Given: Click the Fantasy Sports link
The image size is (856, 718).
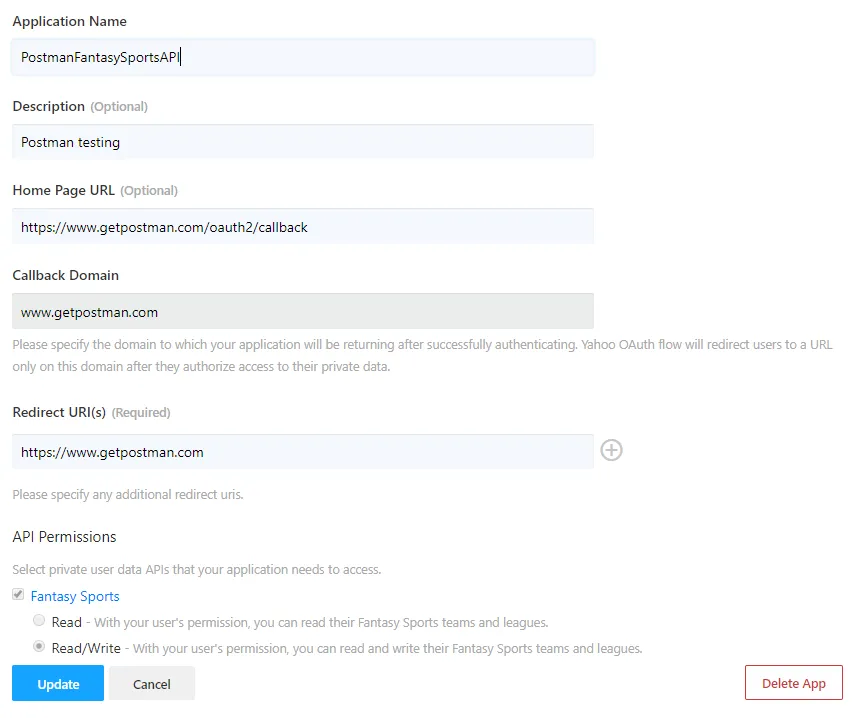Looking at the screenshot, I should point(74,595).
